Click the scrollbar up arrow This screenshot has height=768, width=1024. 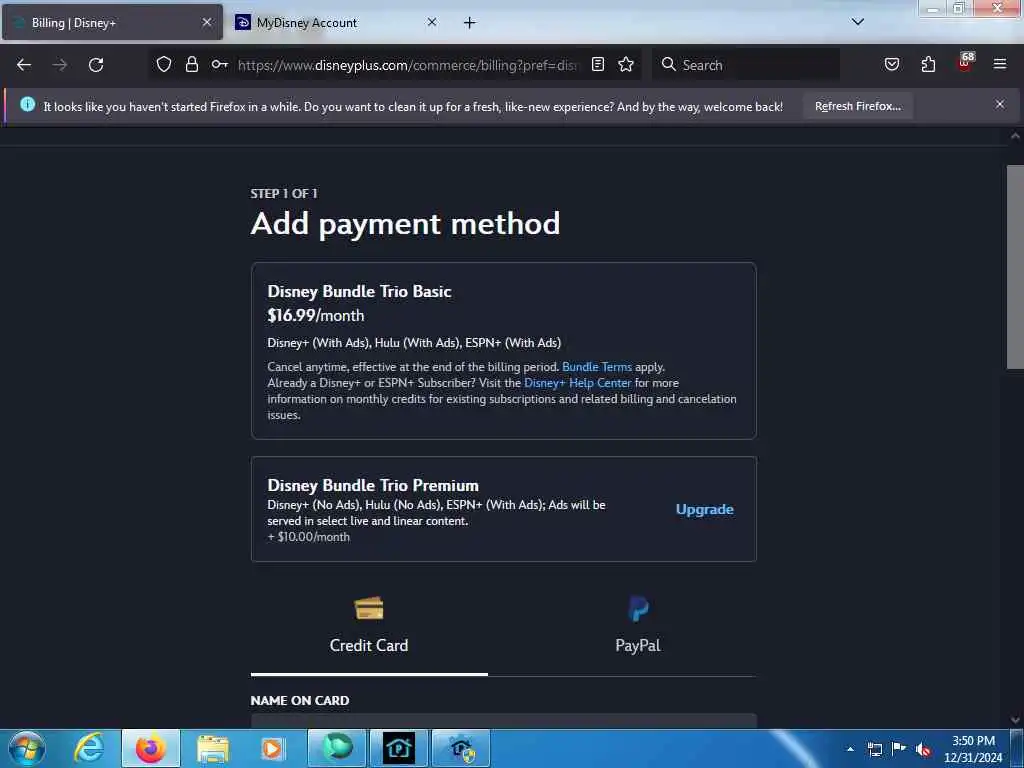[1015, 136]
